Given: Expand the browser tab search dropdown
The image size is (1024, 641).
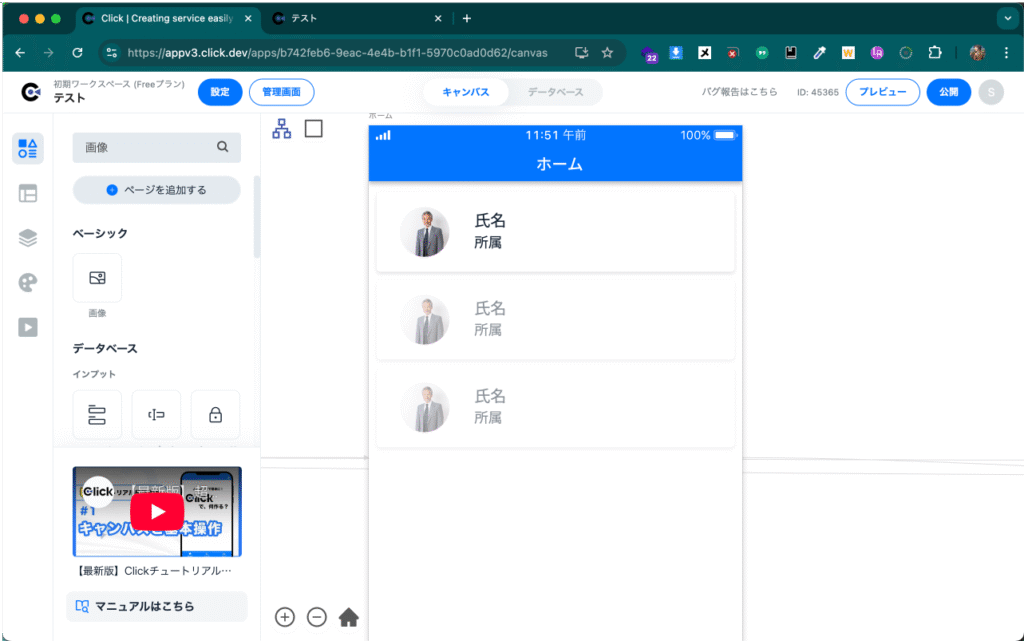Looking at the screenshot, I should [x=1007, y=18].
